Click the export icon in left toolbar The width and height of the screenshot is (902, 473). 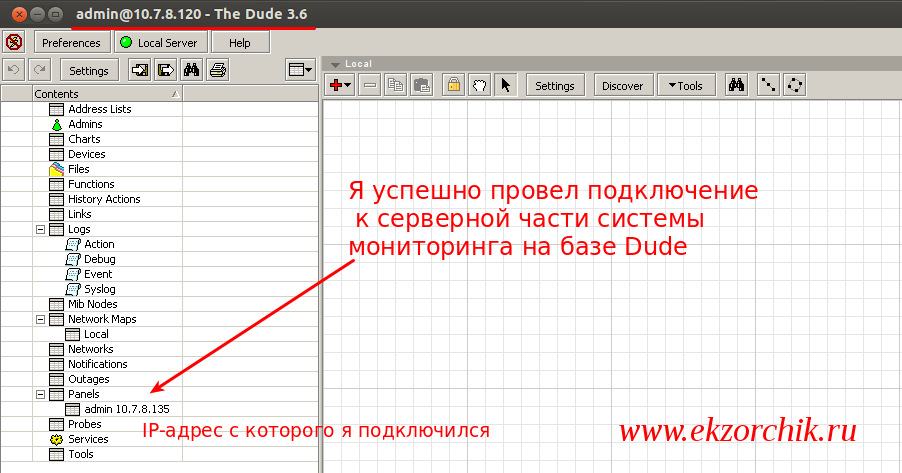point(166,70)
